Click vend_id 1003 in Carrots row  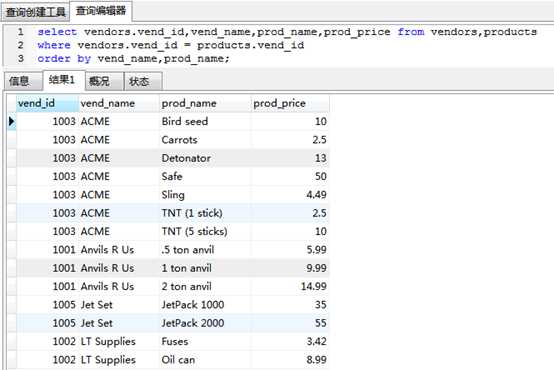click(47, 140)
